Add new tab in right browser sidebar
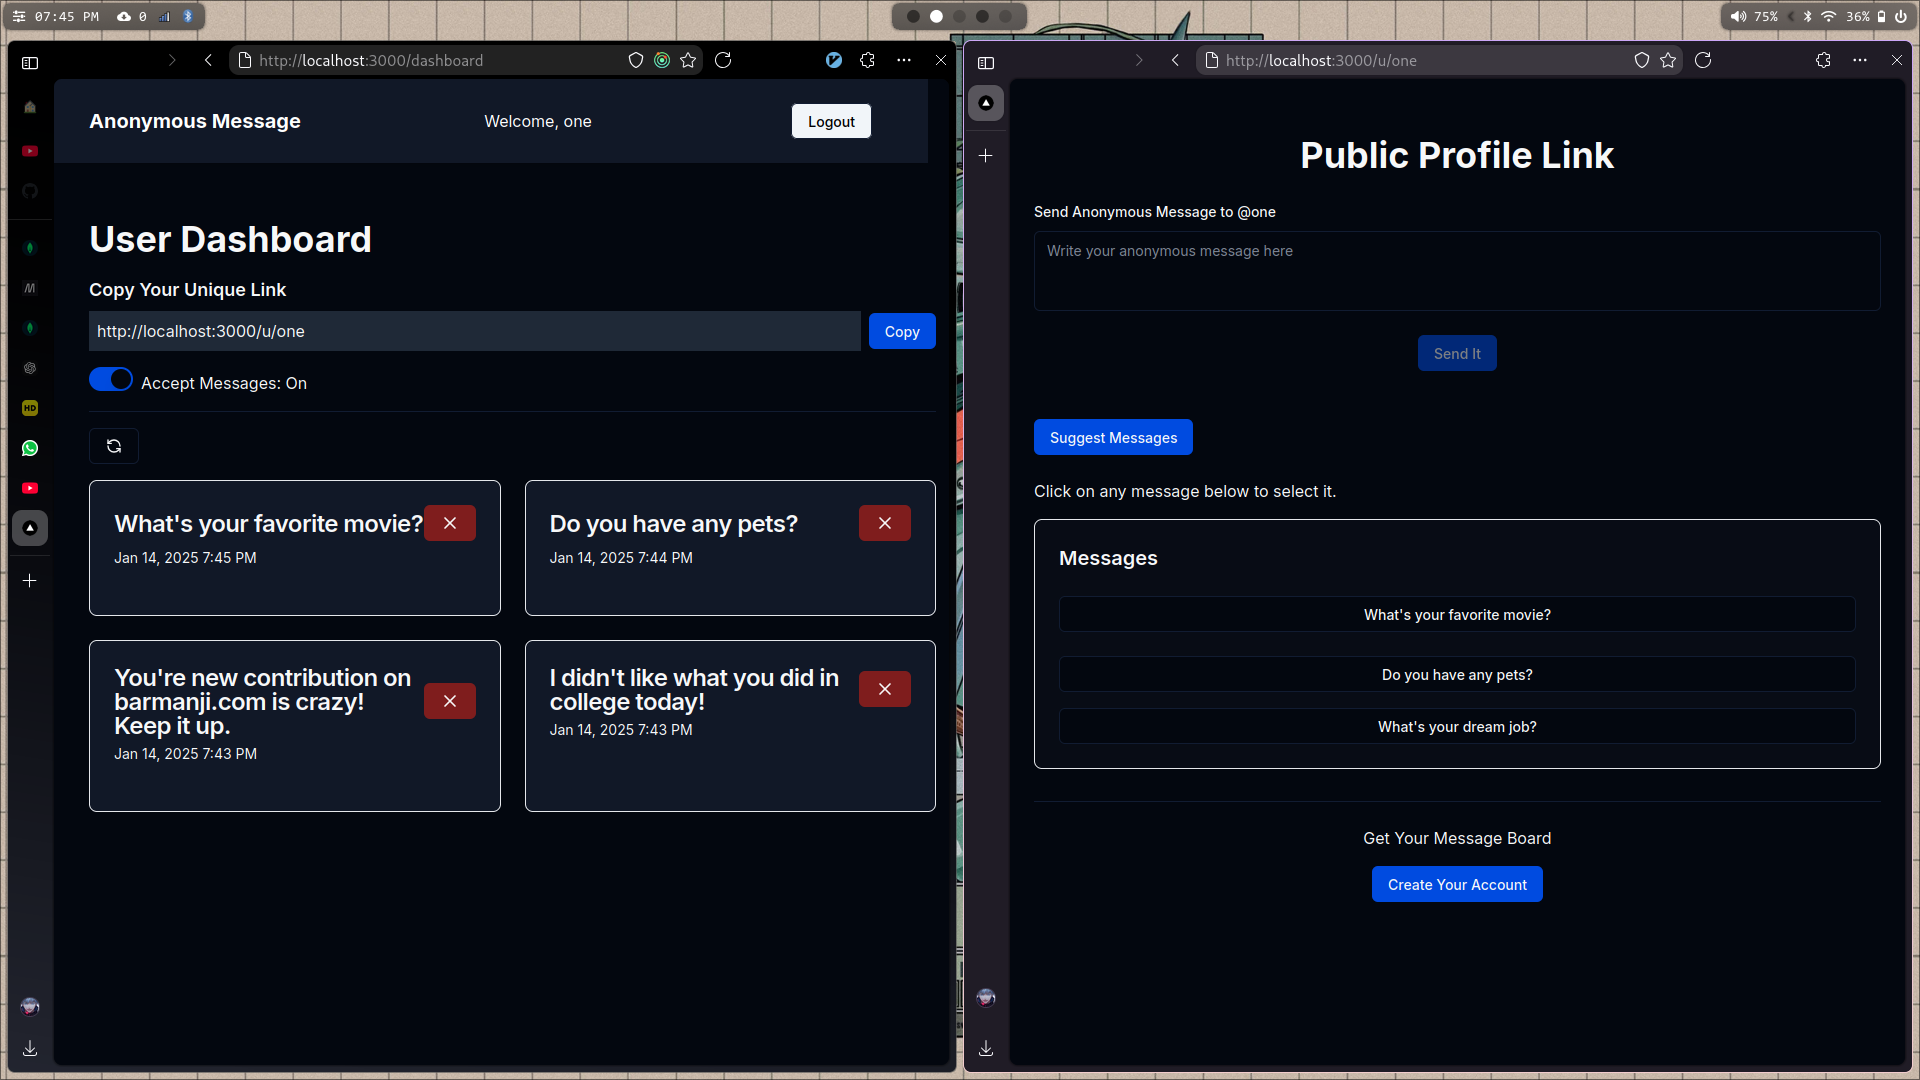This screenshot has width=1920, height=1080. tap(986, 156)
